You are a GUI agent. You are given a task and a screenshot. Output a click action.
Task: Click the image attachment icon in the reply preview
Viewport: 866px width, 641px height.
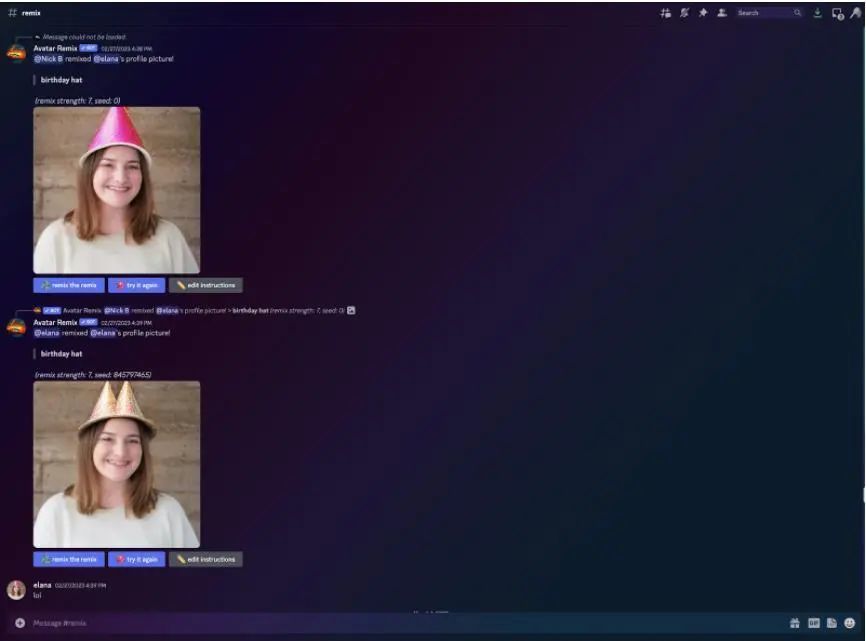351,311
